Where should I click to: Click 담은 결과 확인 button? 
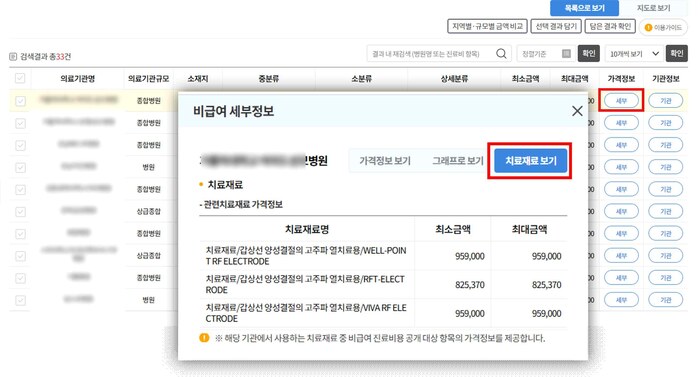[x=610, y=26]
